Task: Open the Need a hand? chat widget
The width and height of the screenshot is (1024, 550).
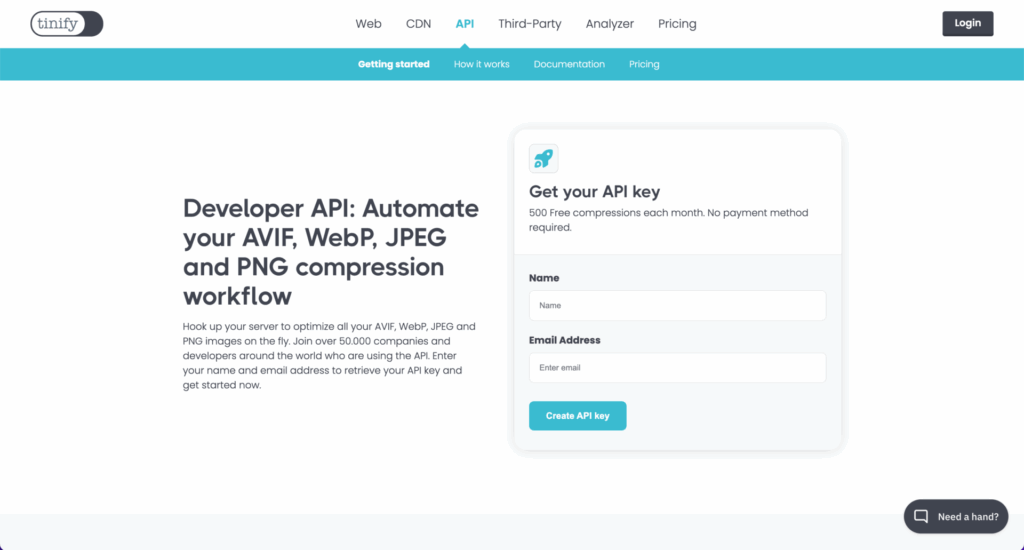Action: click(x=956, y=517)
